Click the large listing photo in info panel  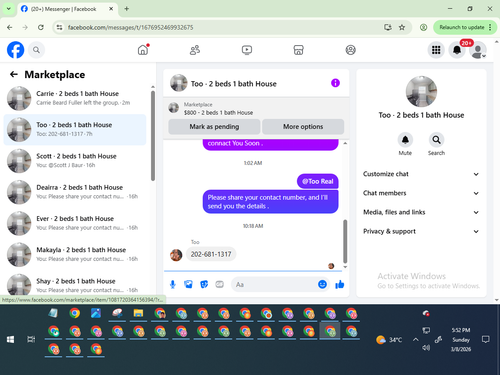tap(421, 91)
